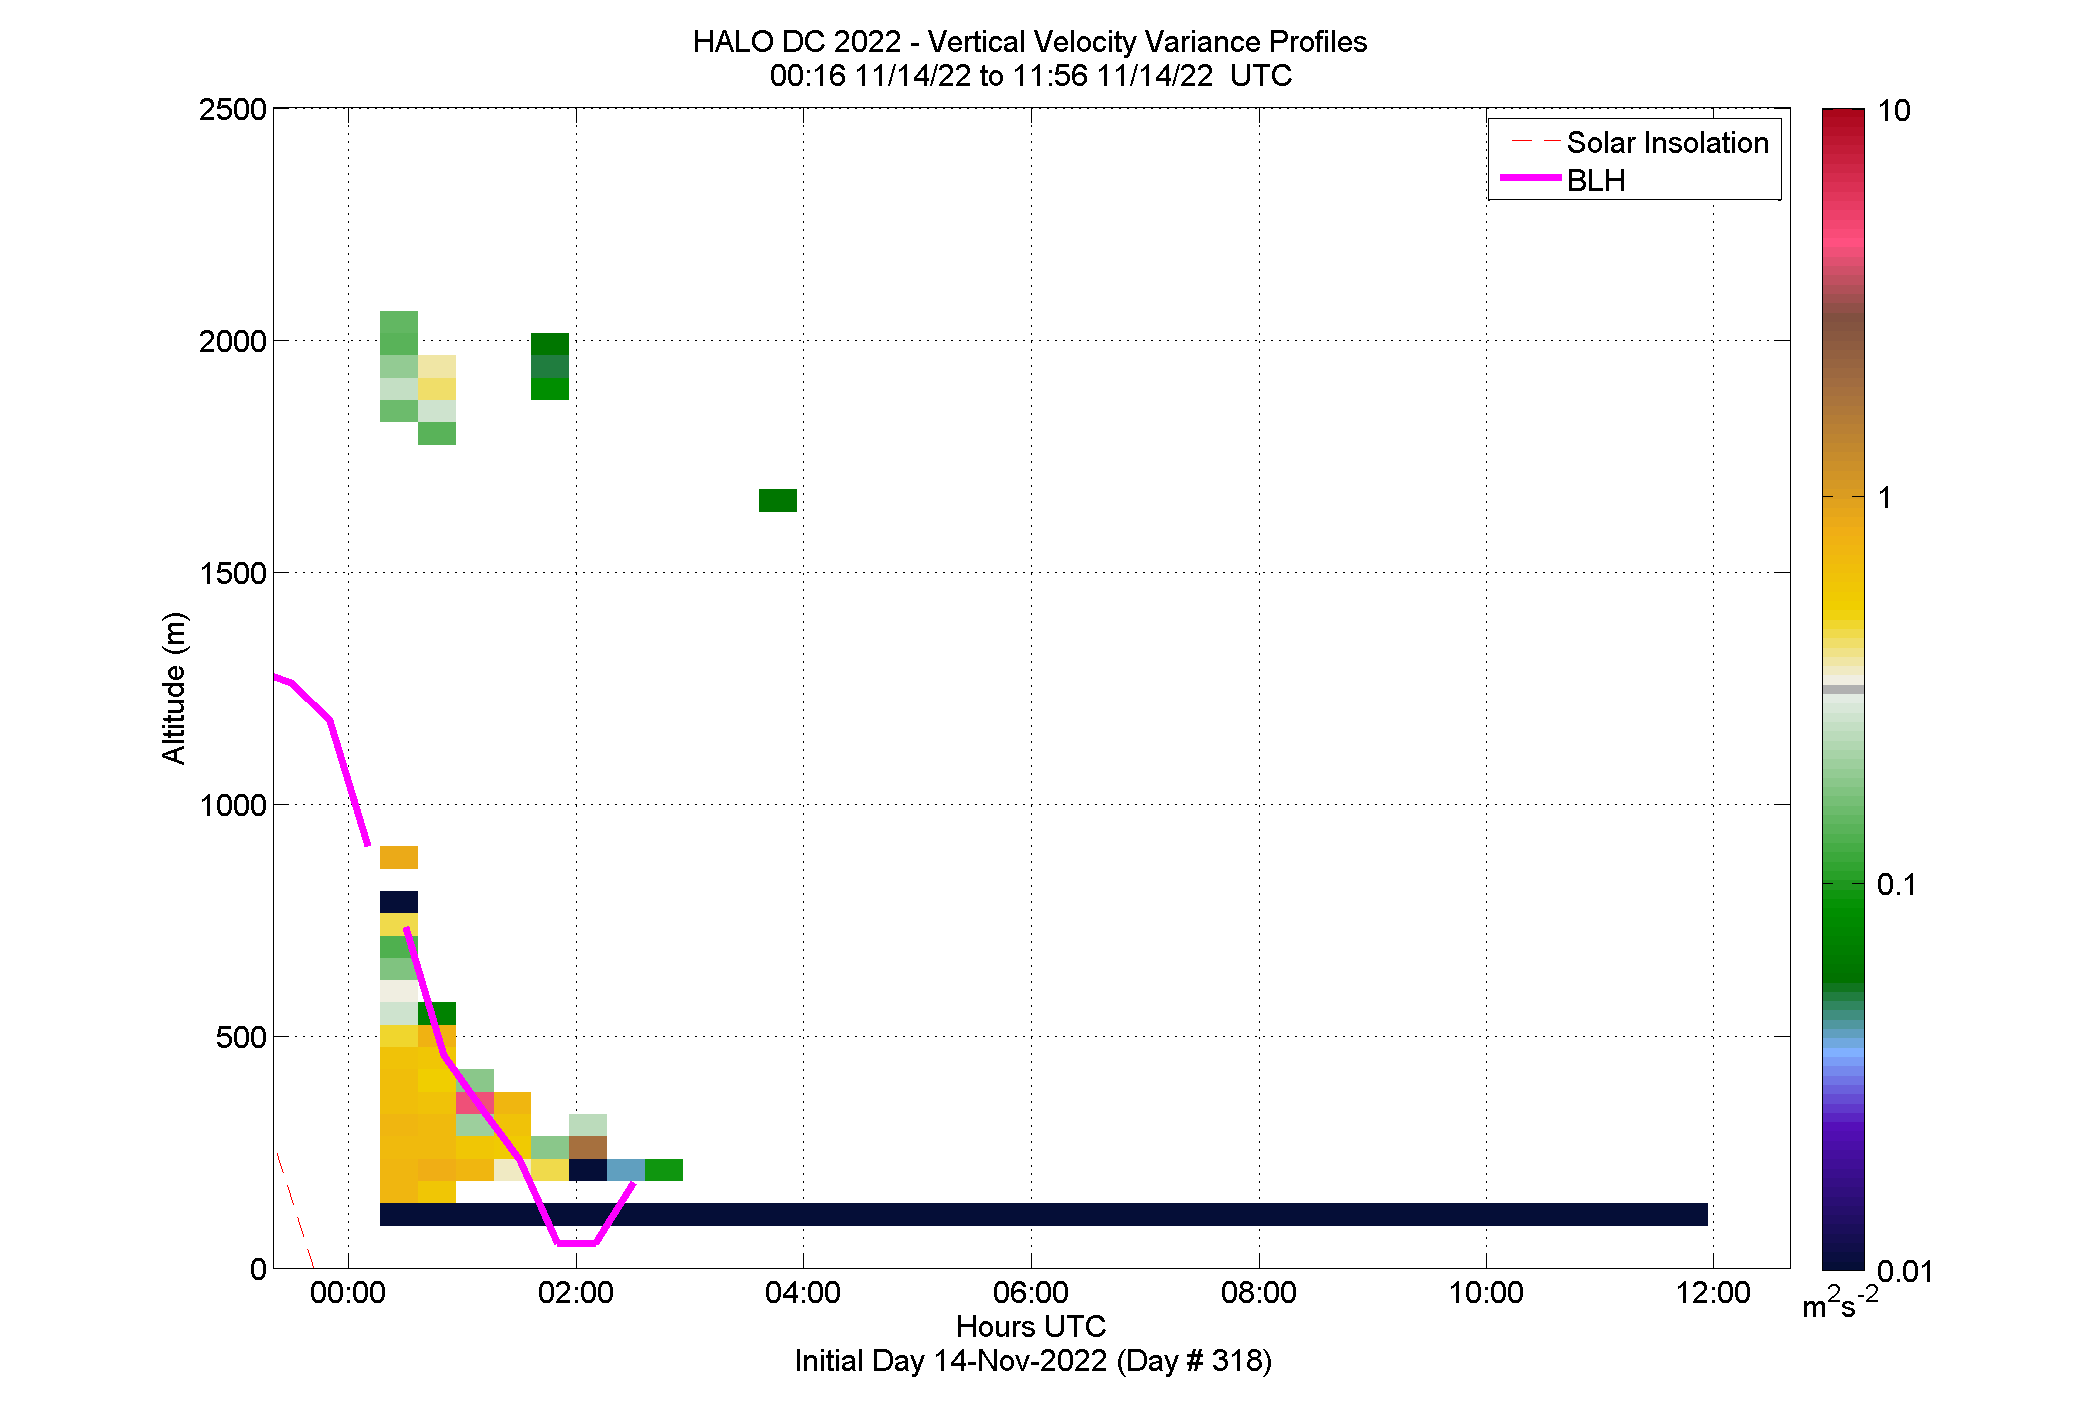Screen dimensions: 2098x1425
Task: Click the orange data cell just below 1000 m
Action: coord(399,857)
